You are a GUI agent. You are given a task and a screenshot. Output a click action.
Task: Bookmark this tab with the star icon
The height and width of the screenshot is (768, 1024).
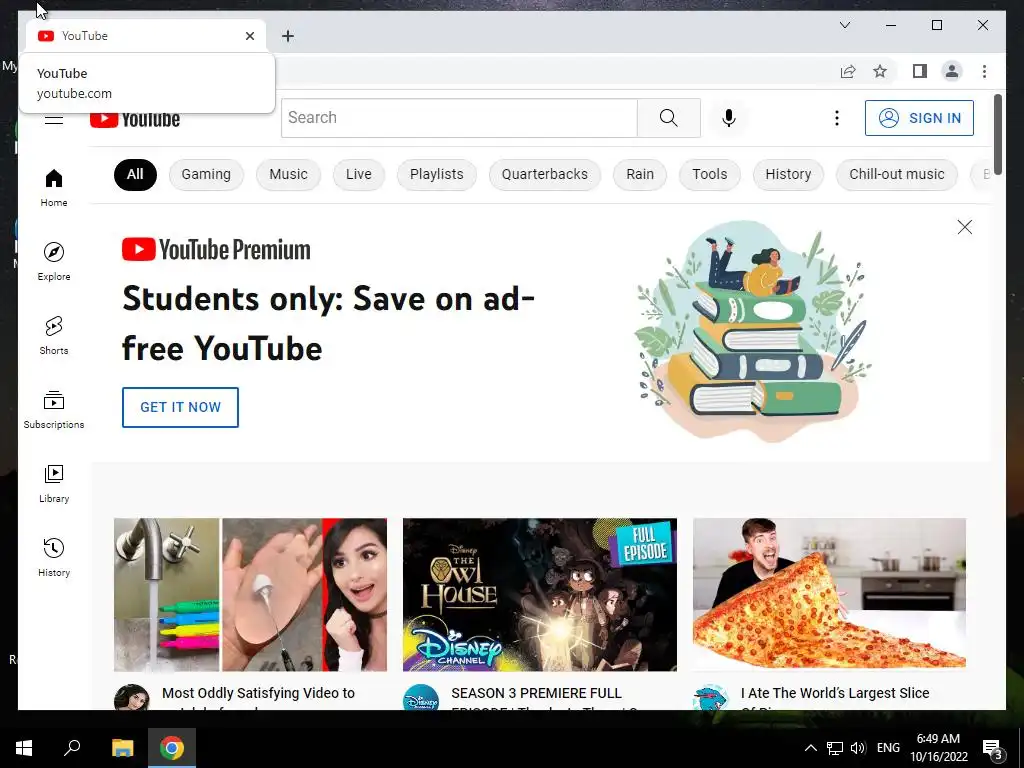880,71
